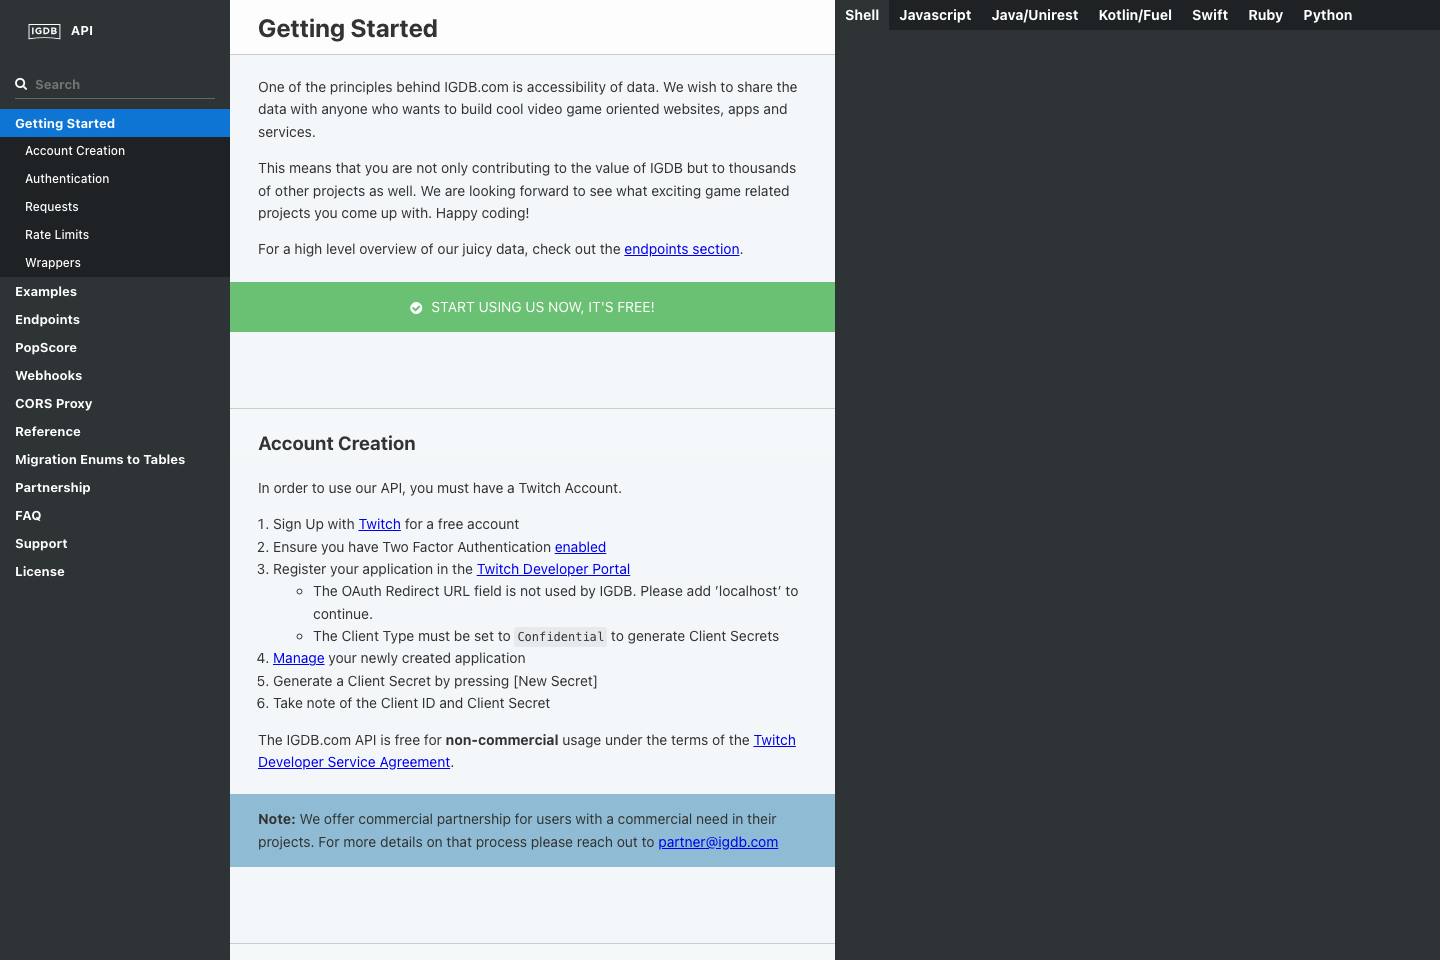Open the FAQ page from the sidebar
Viewport: 1440px width, 960px height.
click(x=28, y=515)
